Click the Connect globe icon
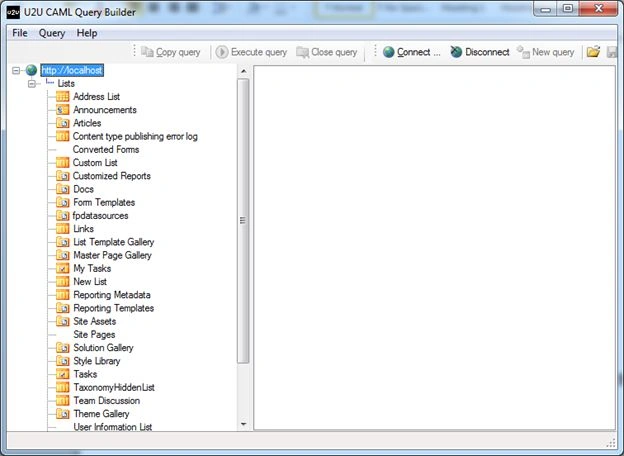The image size is (624, 456). pos(389,52)
